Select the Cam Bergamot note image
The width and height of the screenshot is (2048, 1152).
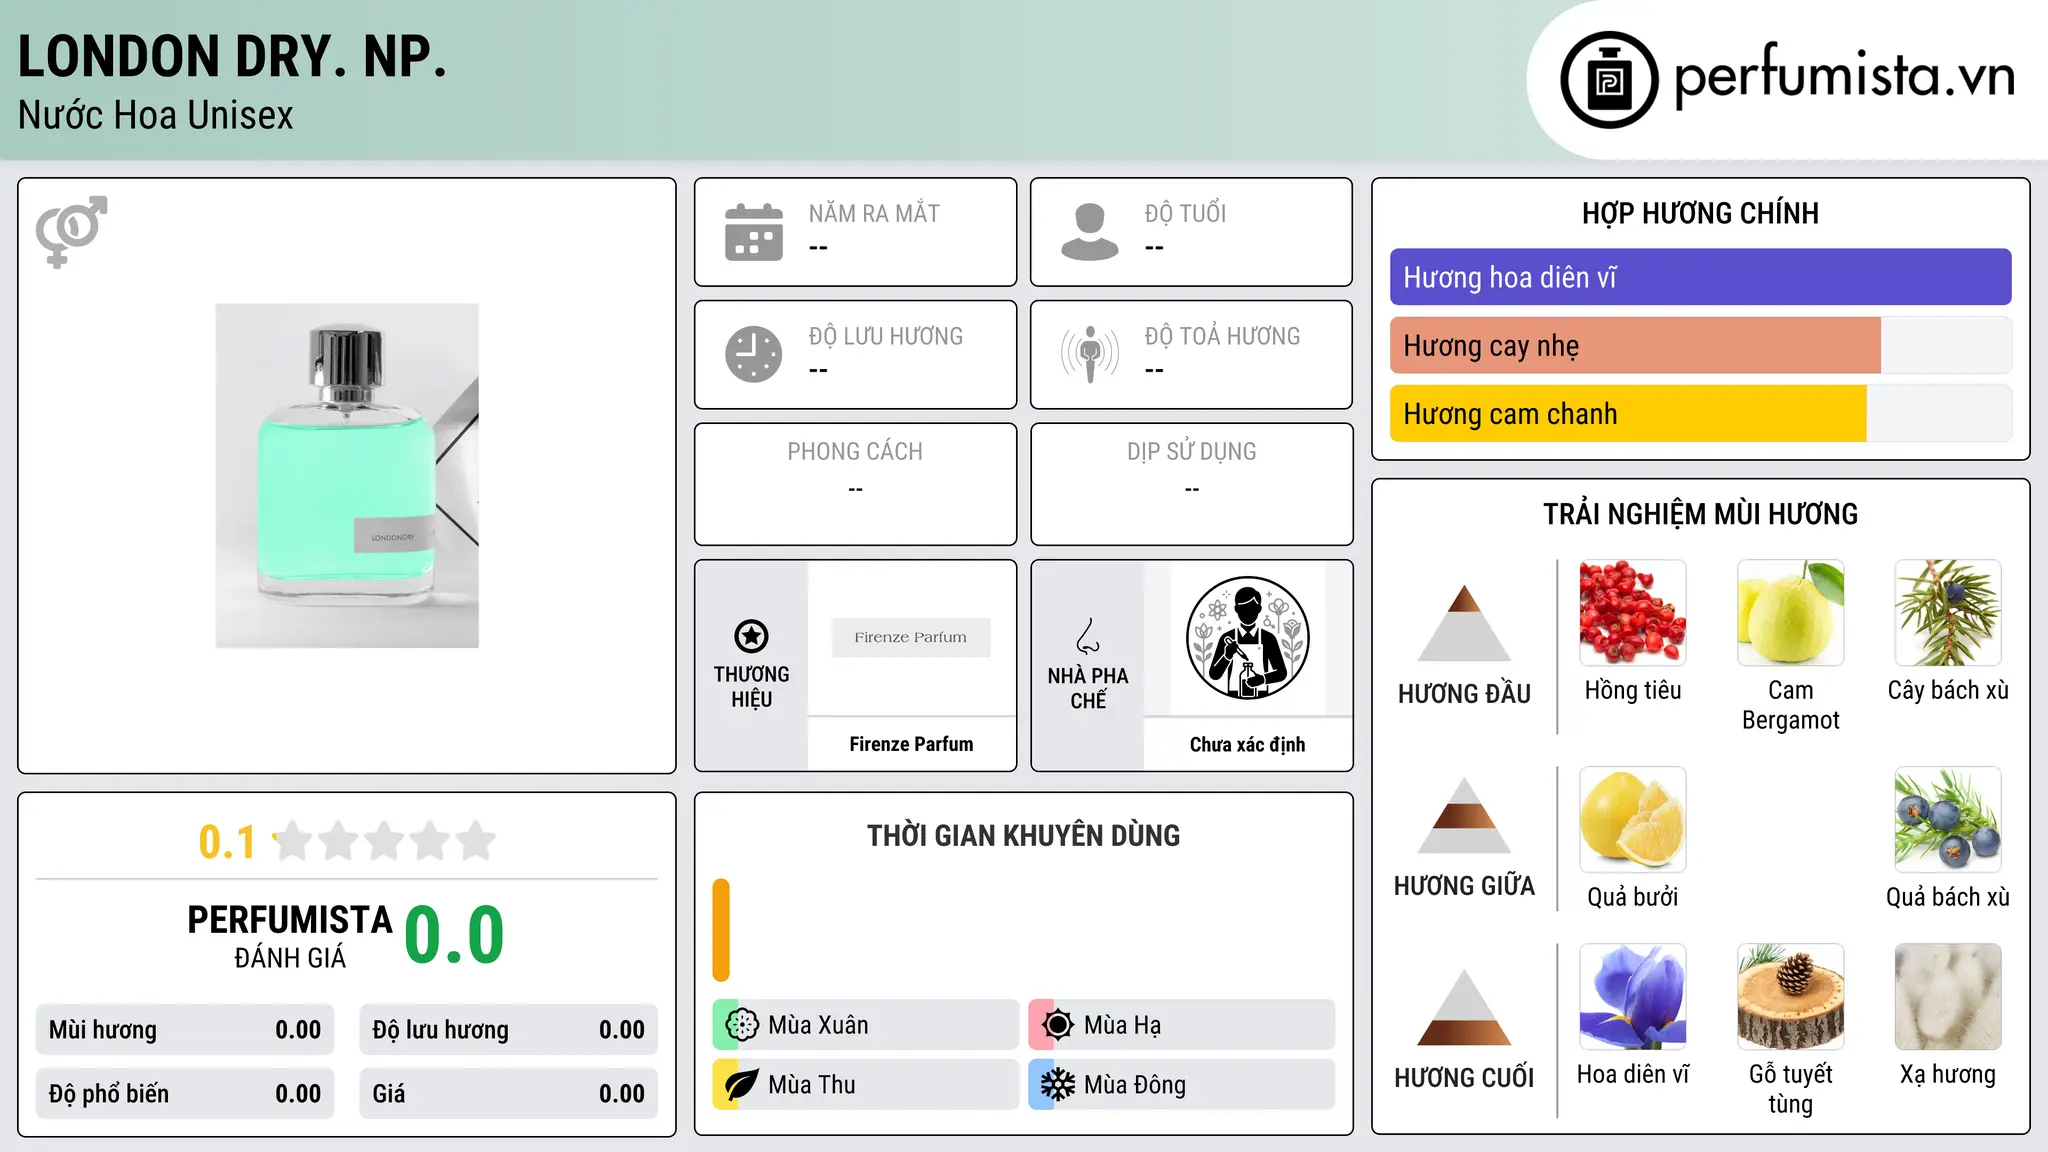(x=1790, y=613)
